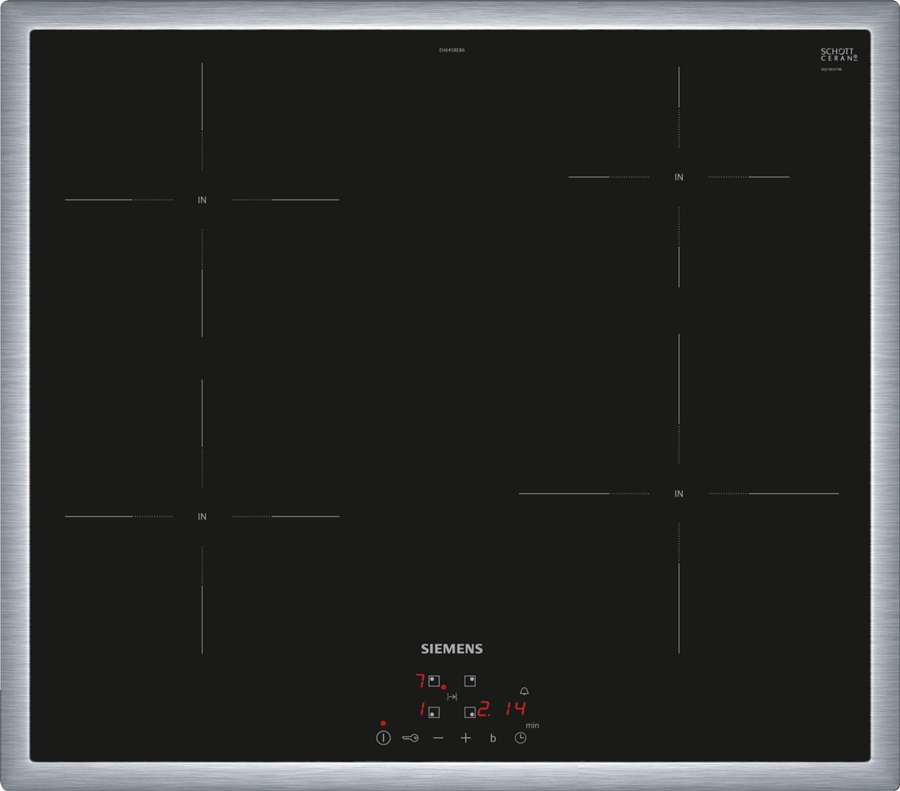Select the front-left cooking zone icon
The image size is (900, 791).
[x=434, y=712]
